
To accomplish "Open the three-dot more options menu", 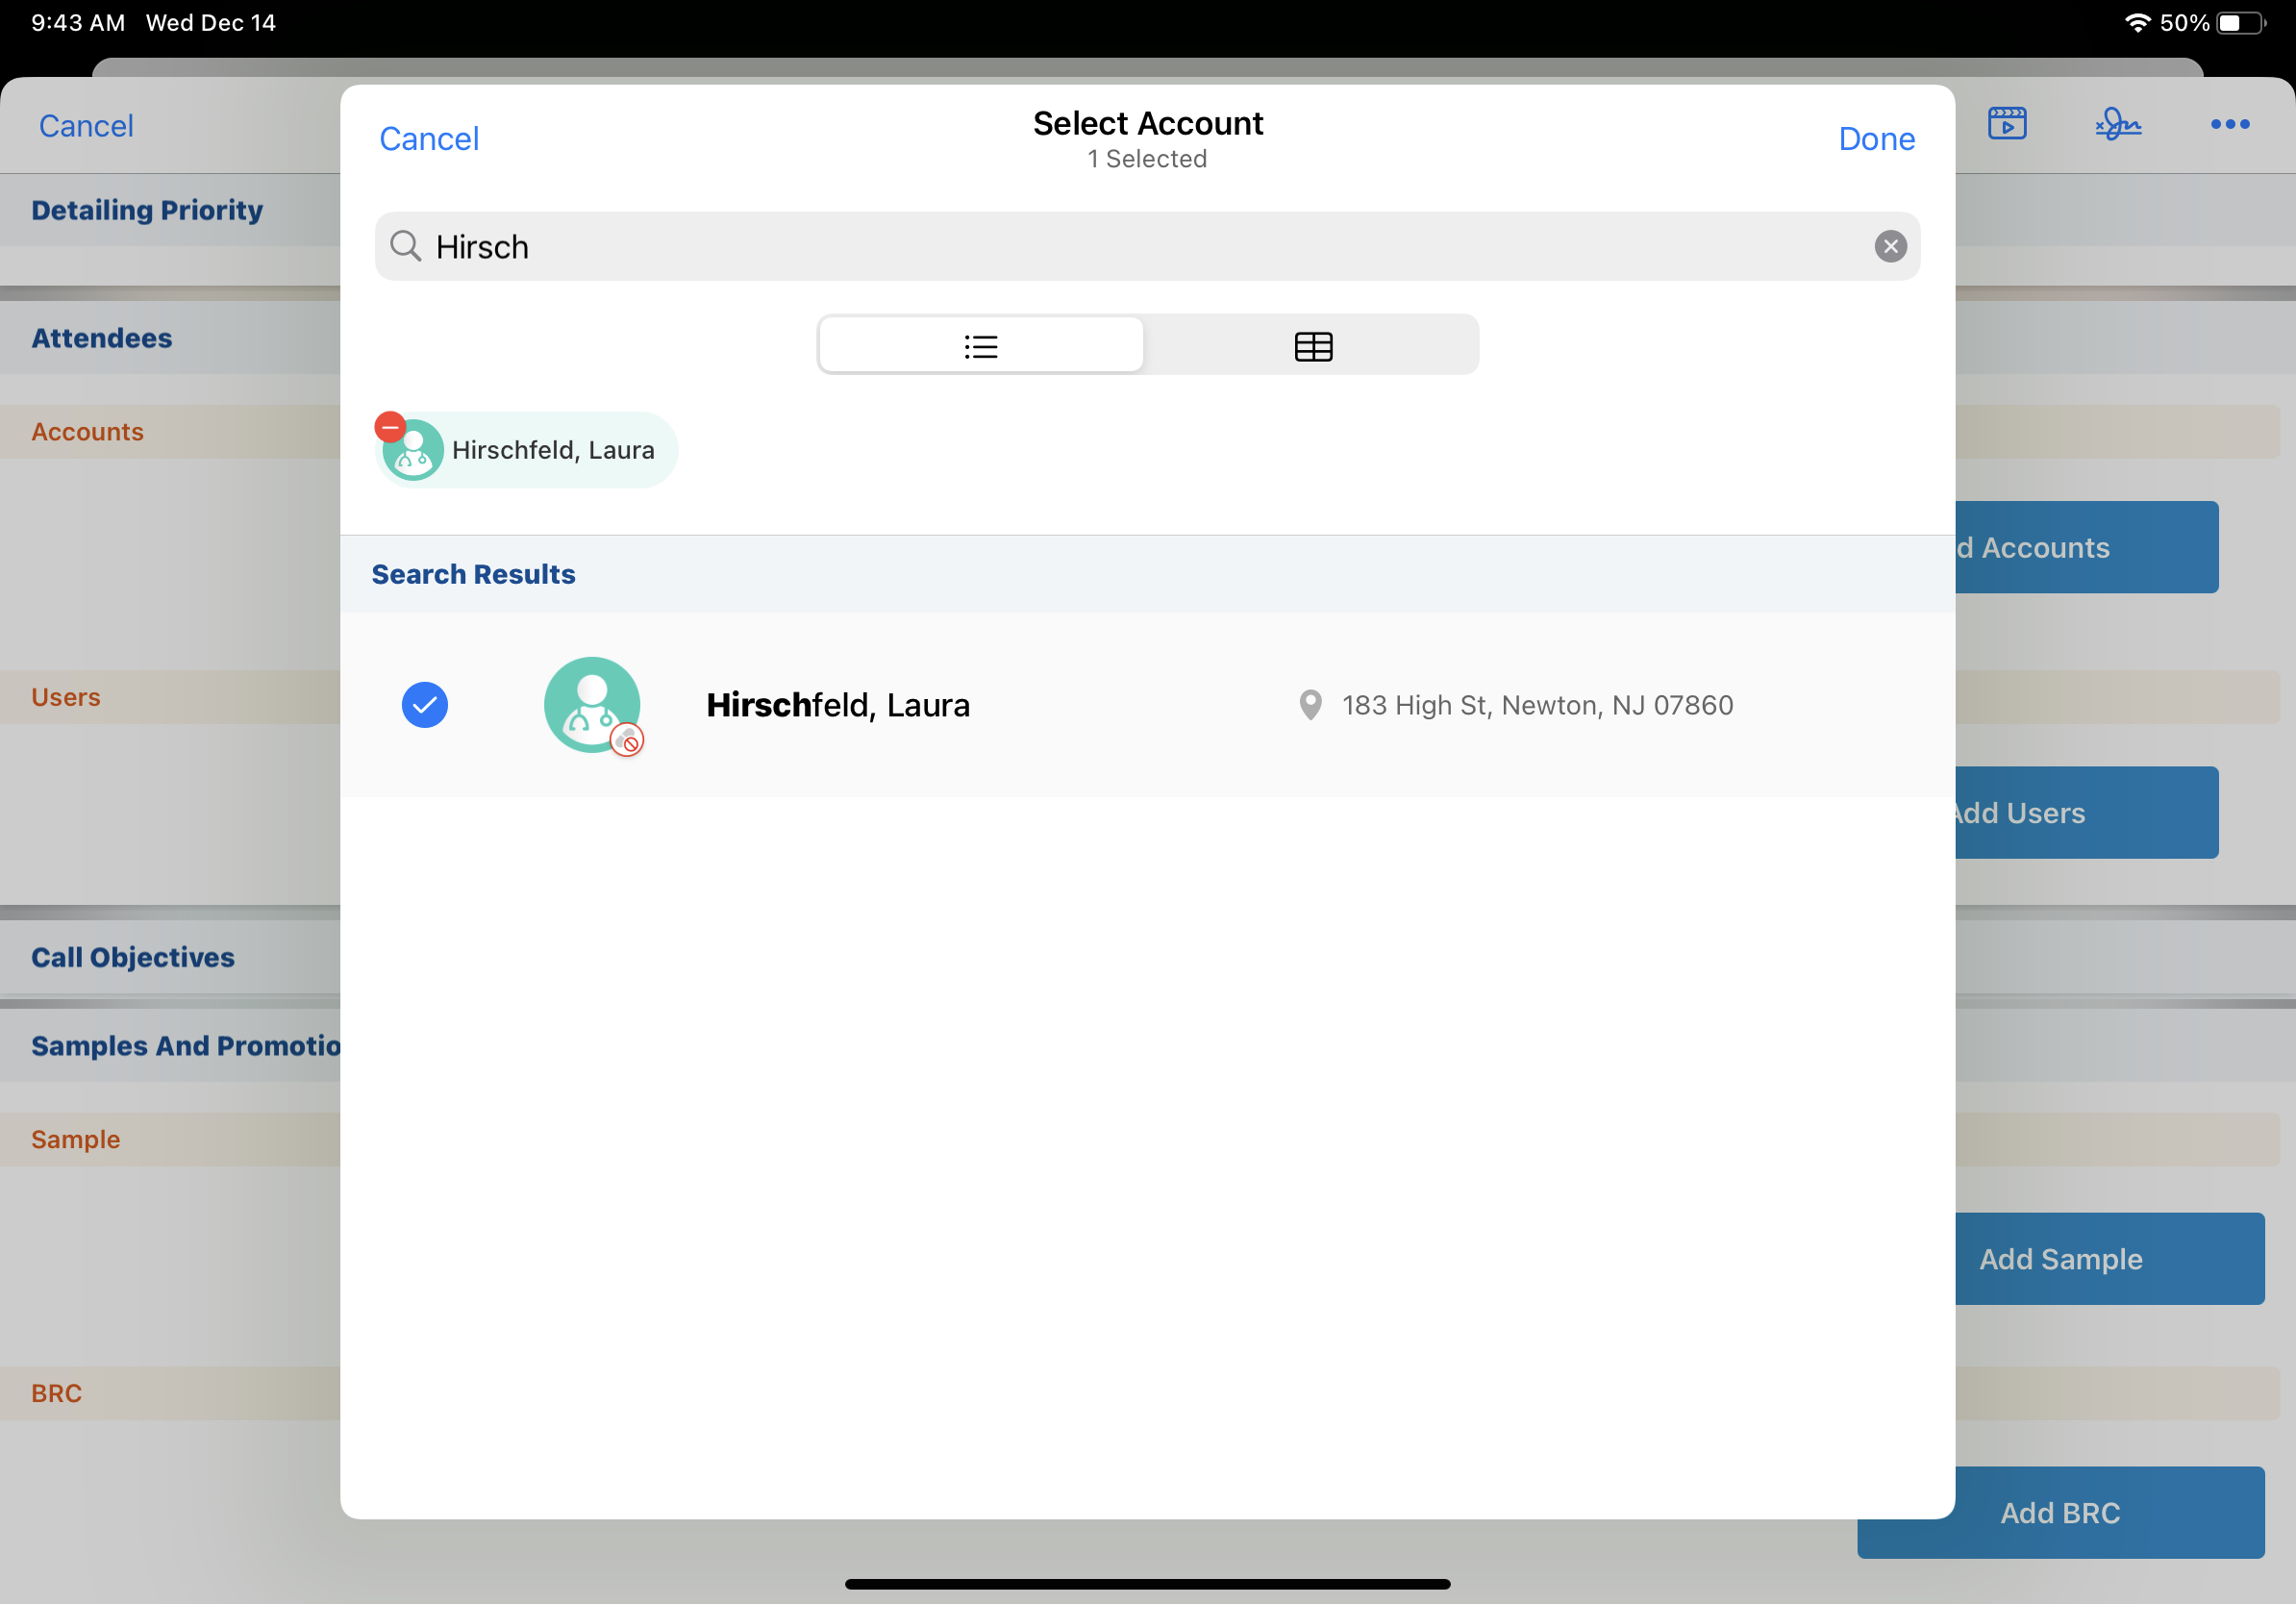I will [2229, 124].
